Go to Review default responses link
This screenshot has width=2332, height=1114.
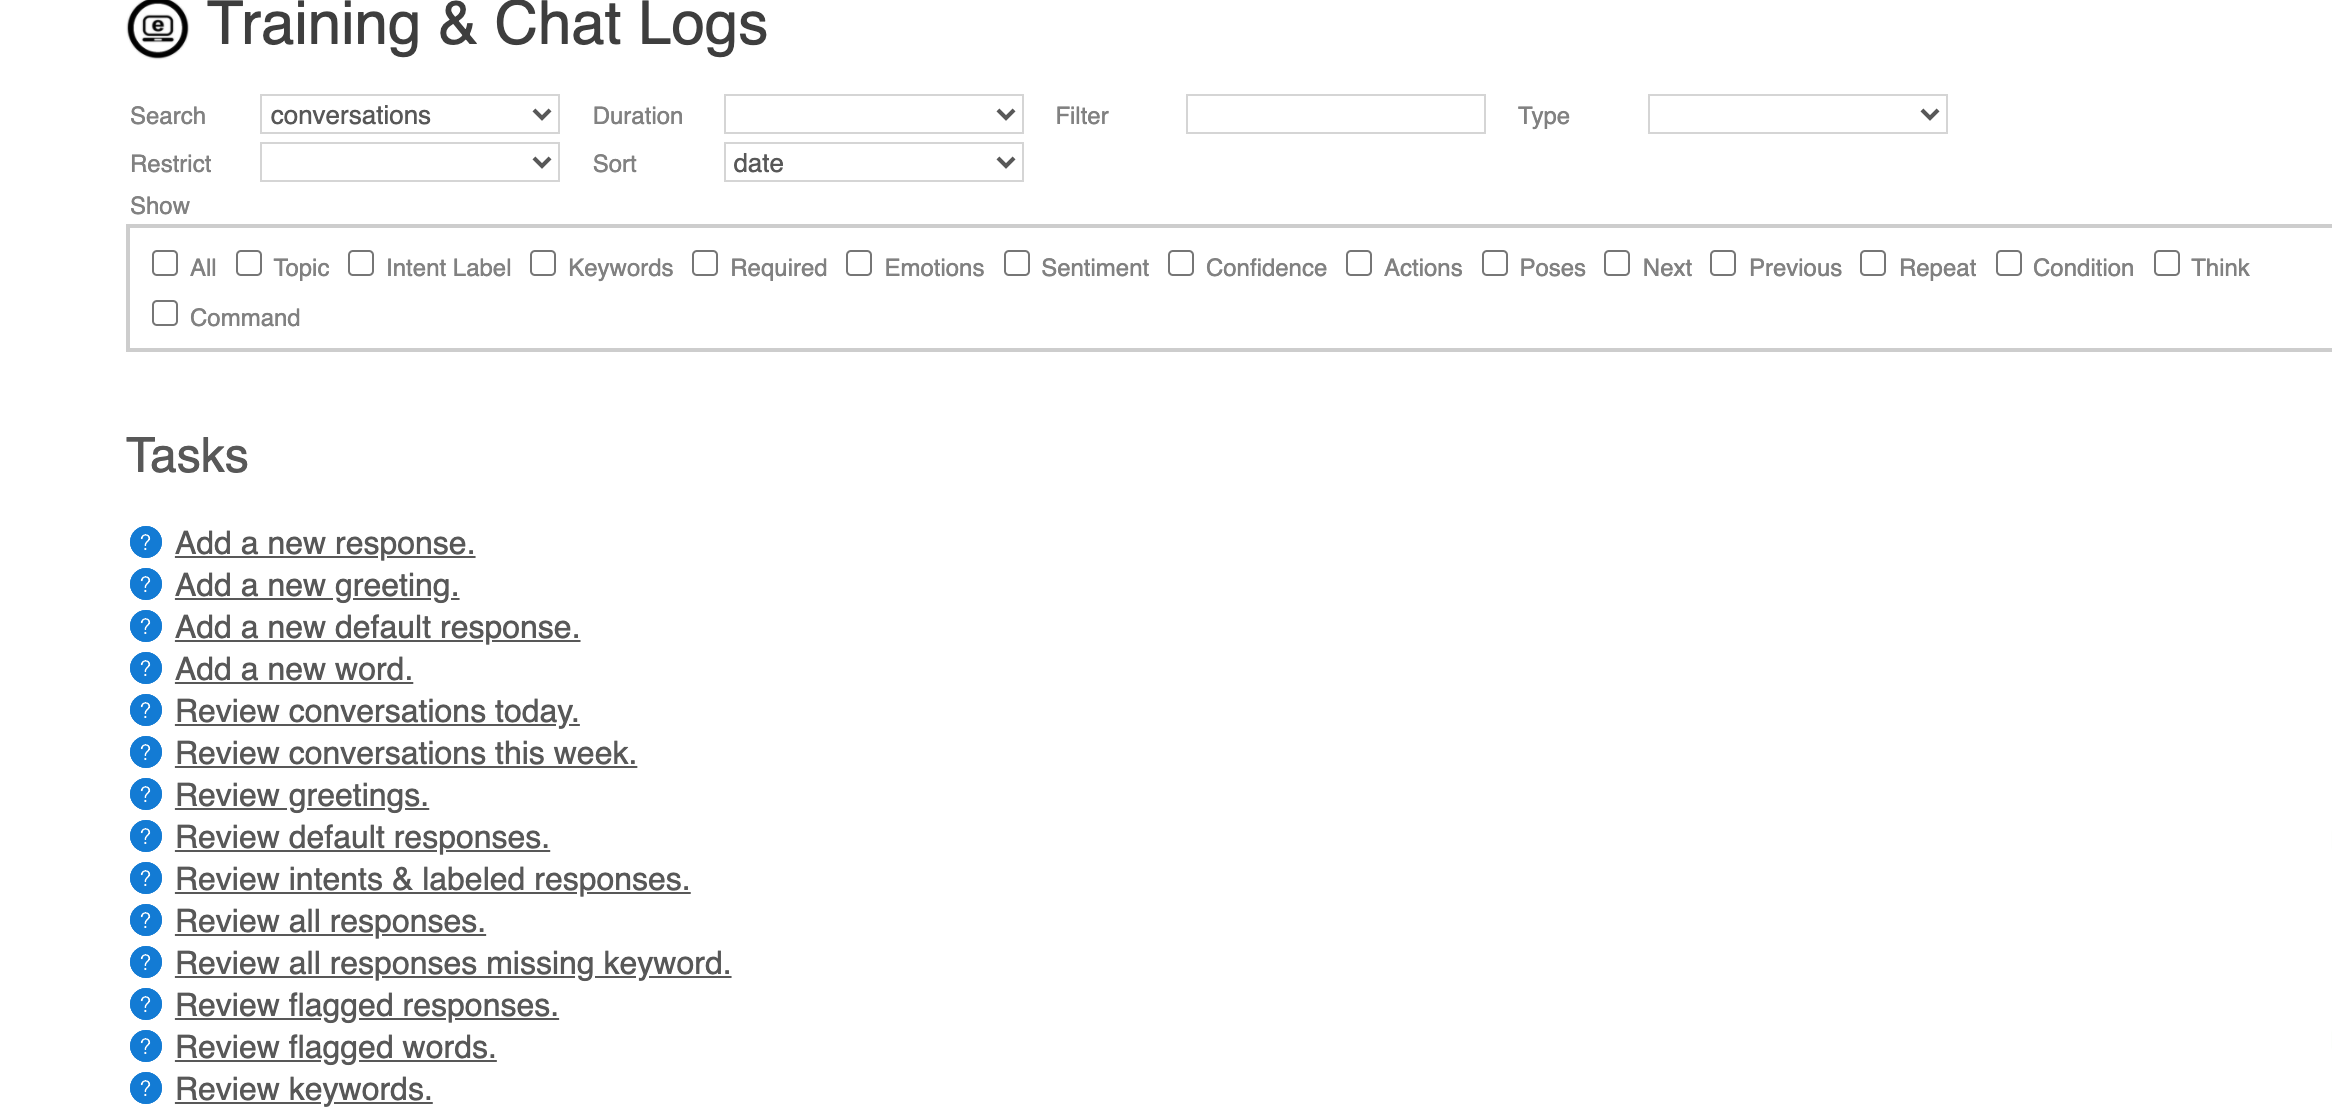(362, 837)
